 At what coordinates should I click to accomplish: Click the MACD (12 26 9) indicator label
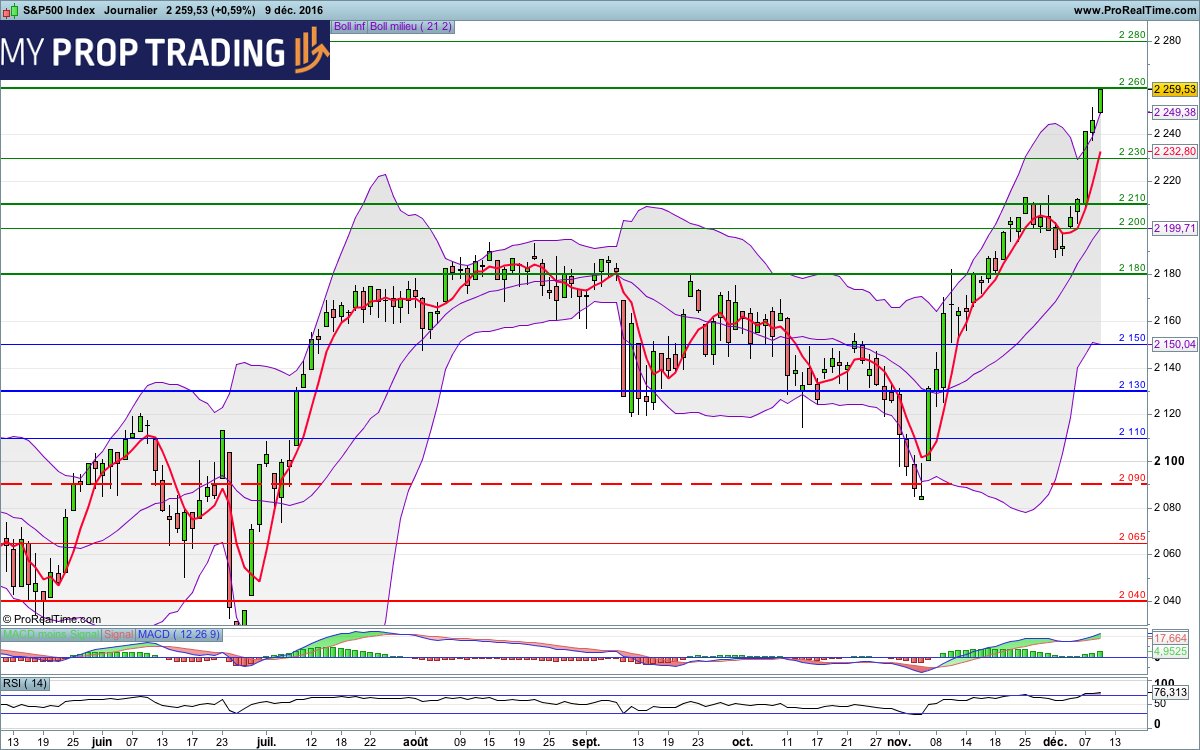(178, 635)
